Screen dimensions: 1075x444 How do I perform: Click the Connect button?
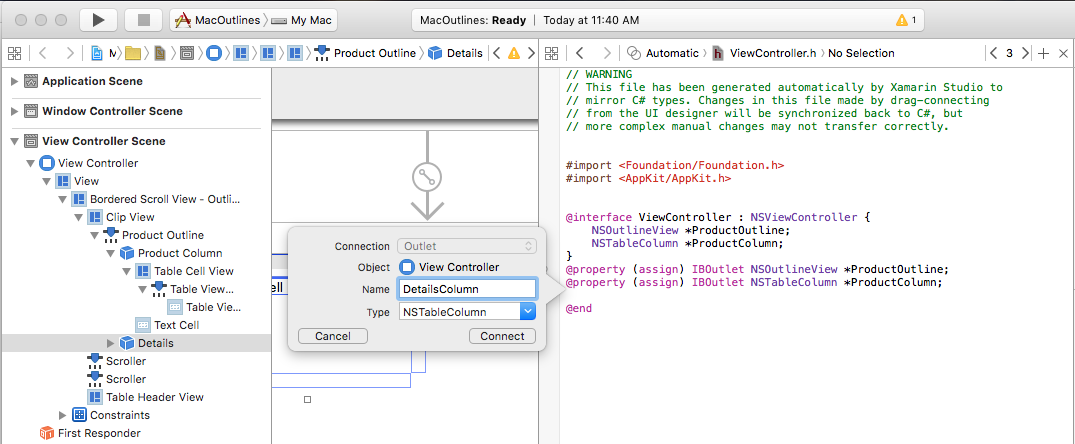tap(502, 336)
